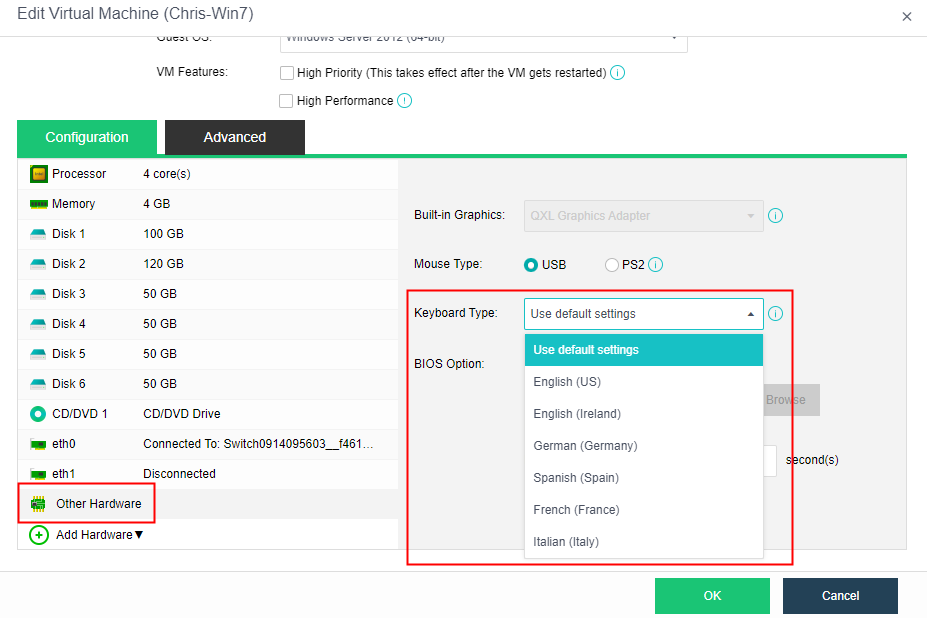Click the Other Hardware chip icon

(37, 504)
